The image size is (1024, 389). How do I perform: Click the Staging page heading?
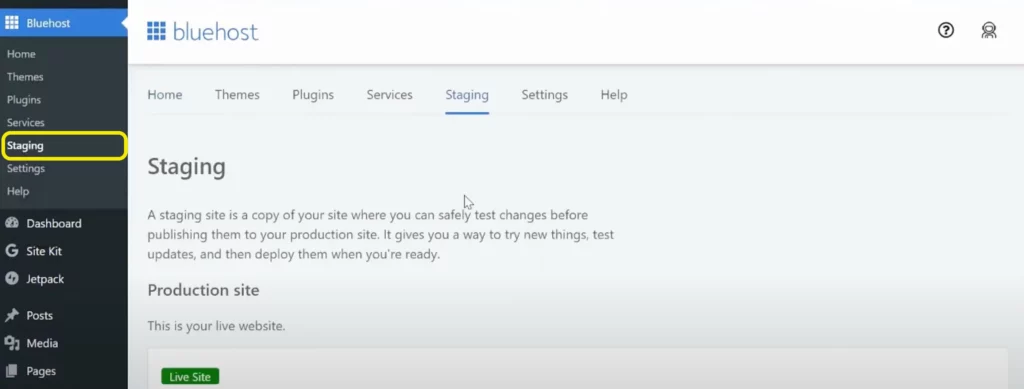point(186,167)
